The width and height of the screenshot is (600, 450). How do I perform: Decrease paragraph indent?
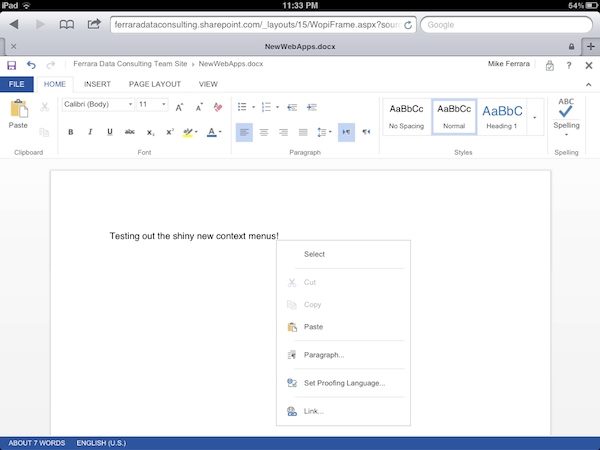292,108
